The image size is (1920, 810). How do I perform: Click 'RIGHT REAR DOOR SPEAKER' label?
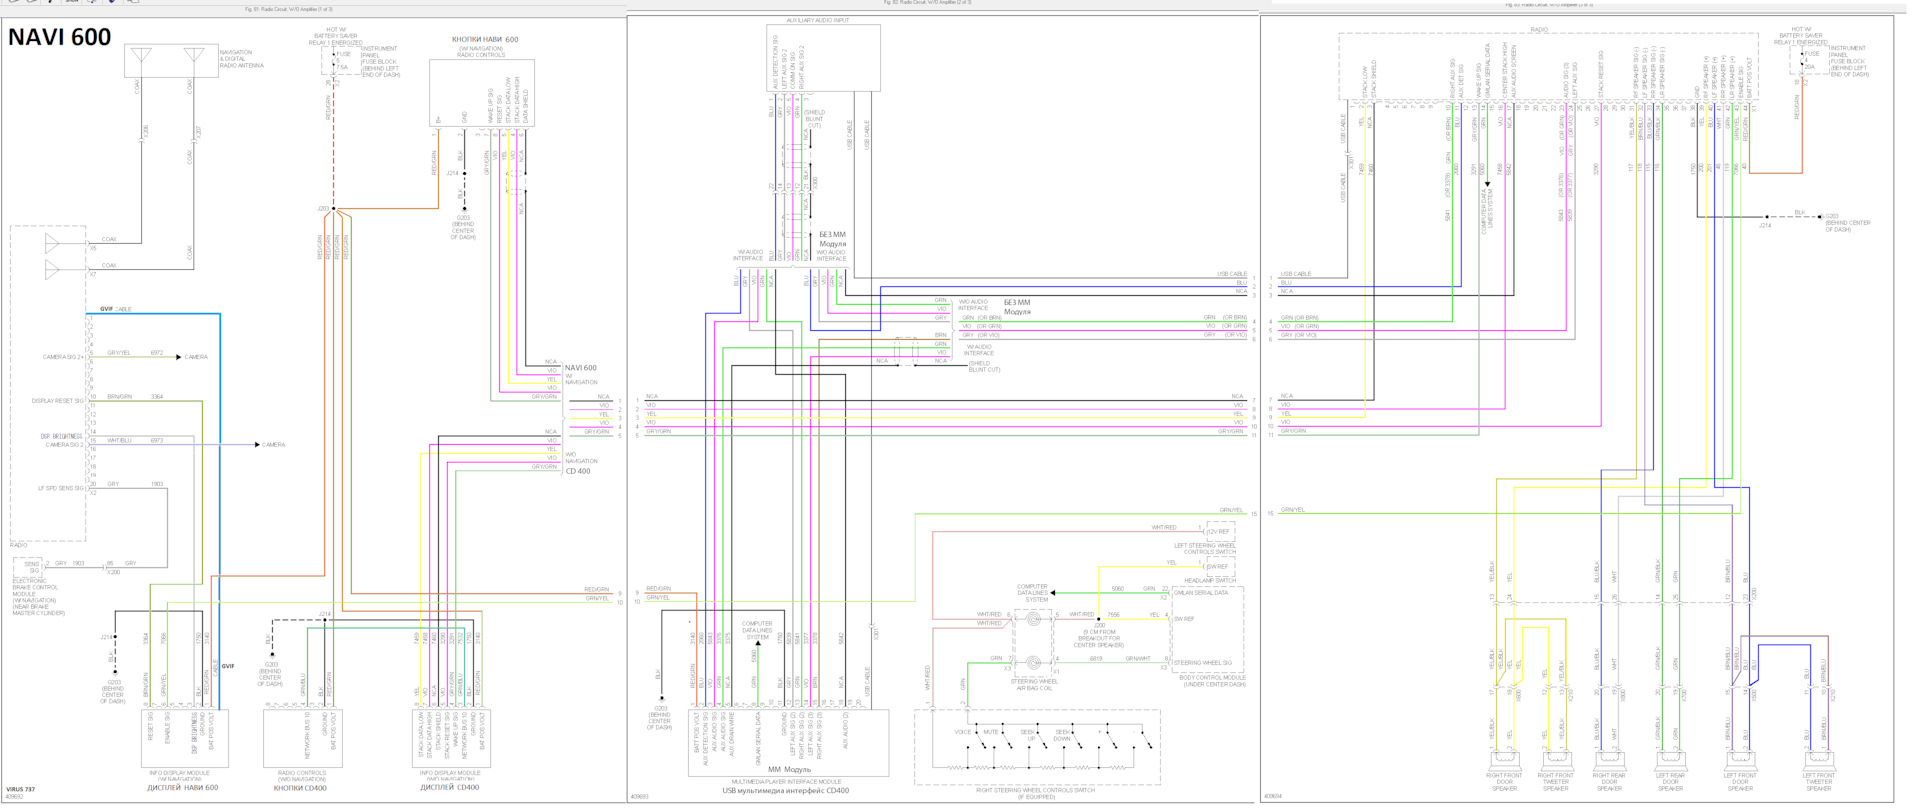pos(1609,782)
